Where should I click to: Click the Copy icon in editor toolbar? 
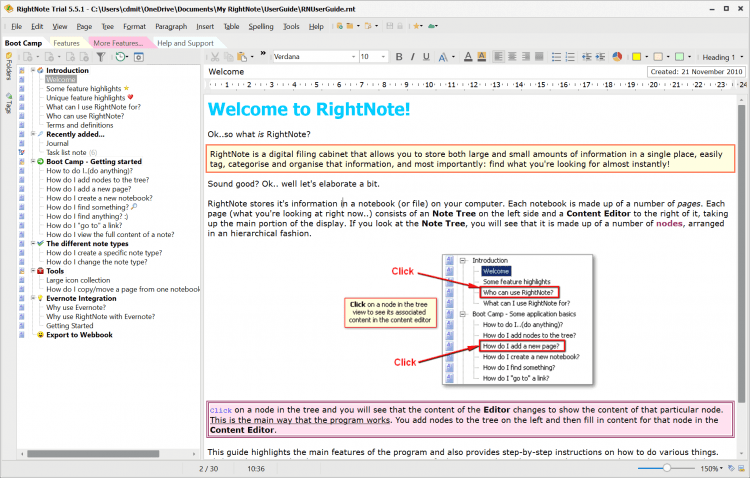pyautogui.click(x=229, y=57)
